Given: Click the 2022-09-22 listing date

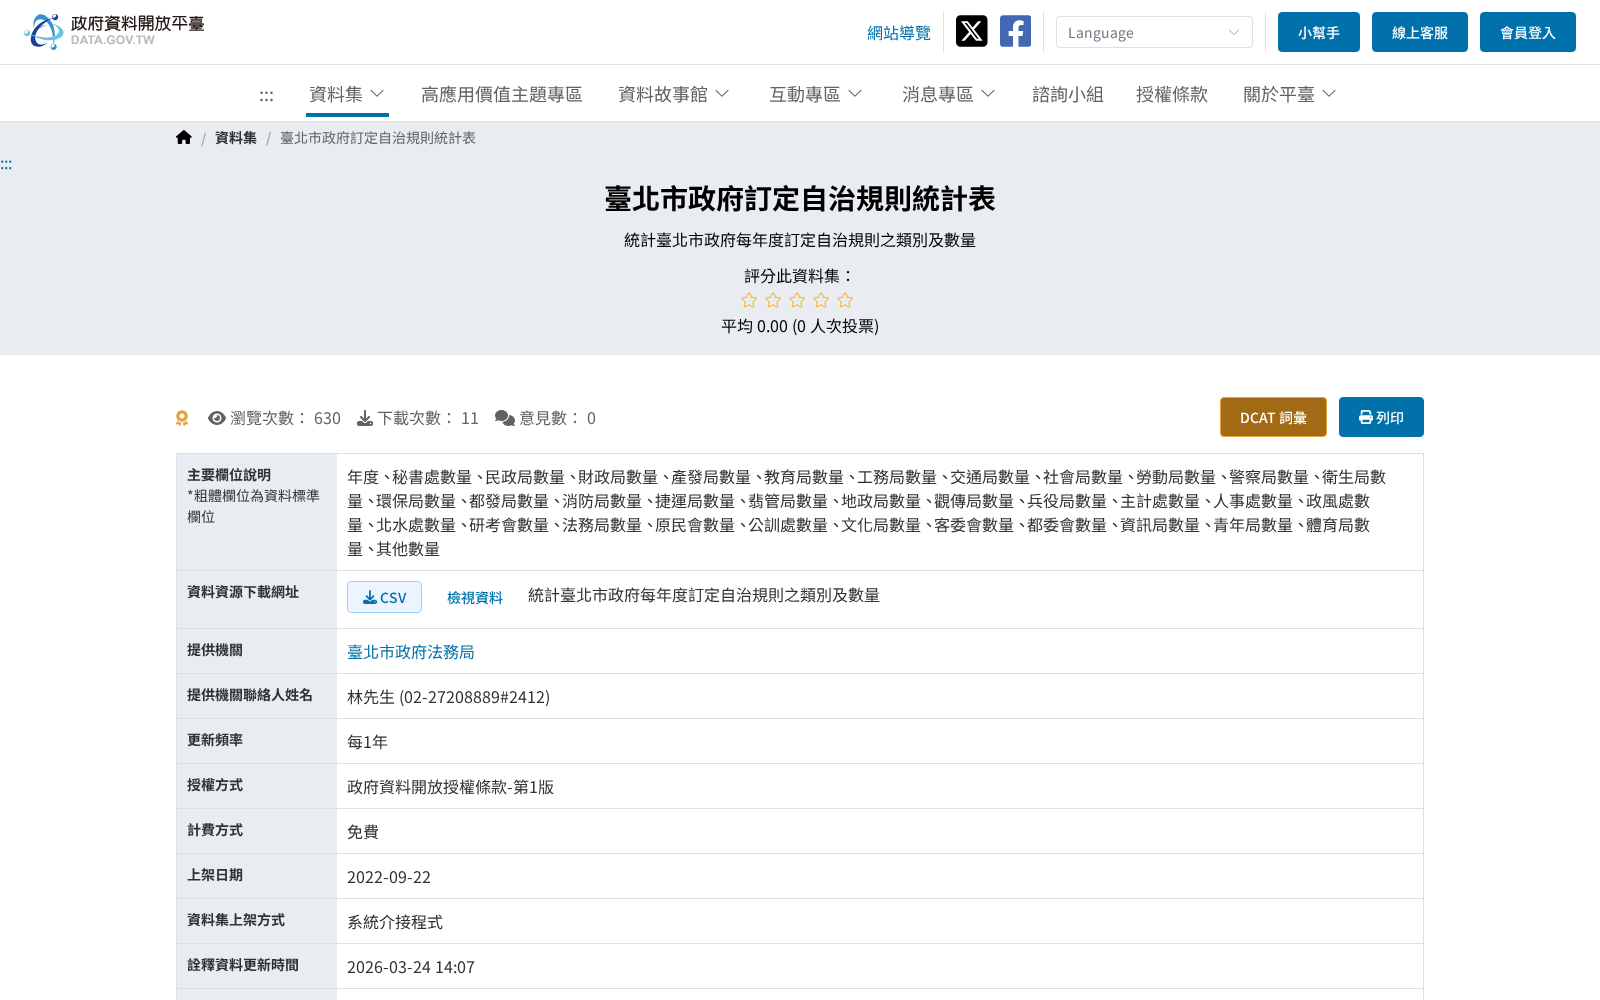Looking at the screenshot, I should point(389,877).
